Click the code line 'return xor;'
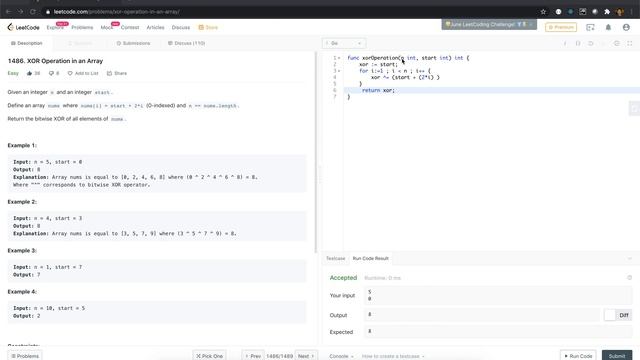The image size is (640, 360). click(378, 90)
